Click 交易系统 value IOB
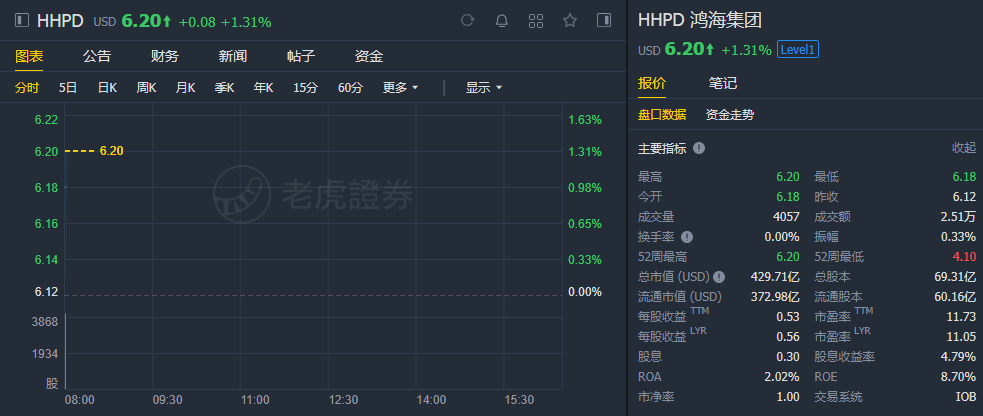Viewport: 983px width, 416px height. [967, 397]
